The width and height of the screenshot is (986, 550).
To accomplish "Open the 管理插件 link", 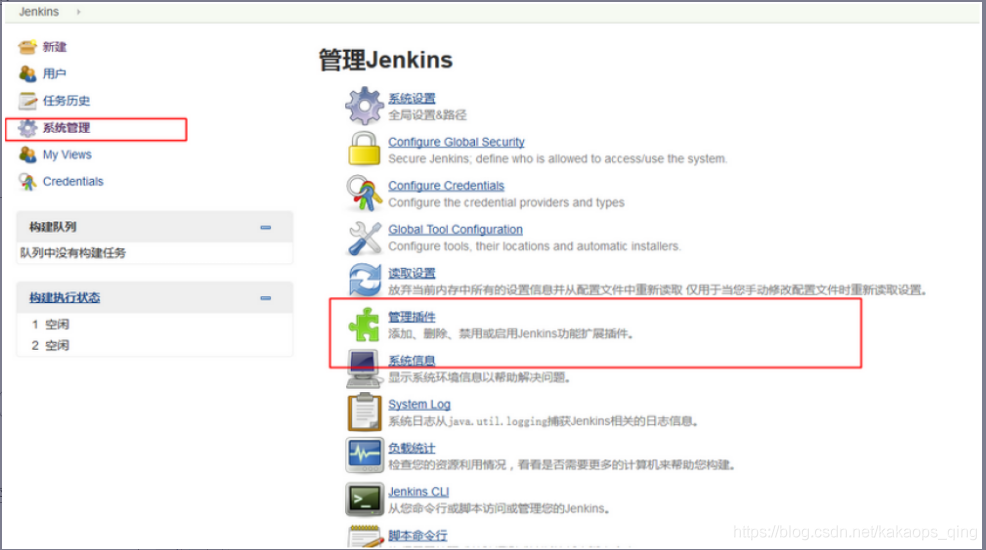I will (412, 317).
